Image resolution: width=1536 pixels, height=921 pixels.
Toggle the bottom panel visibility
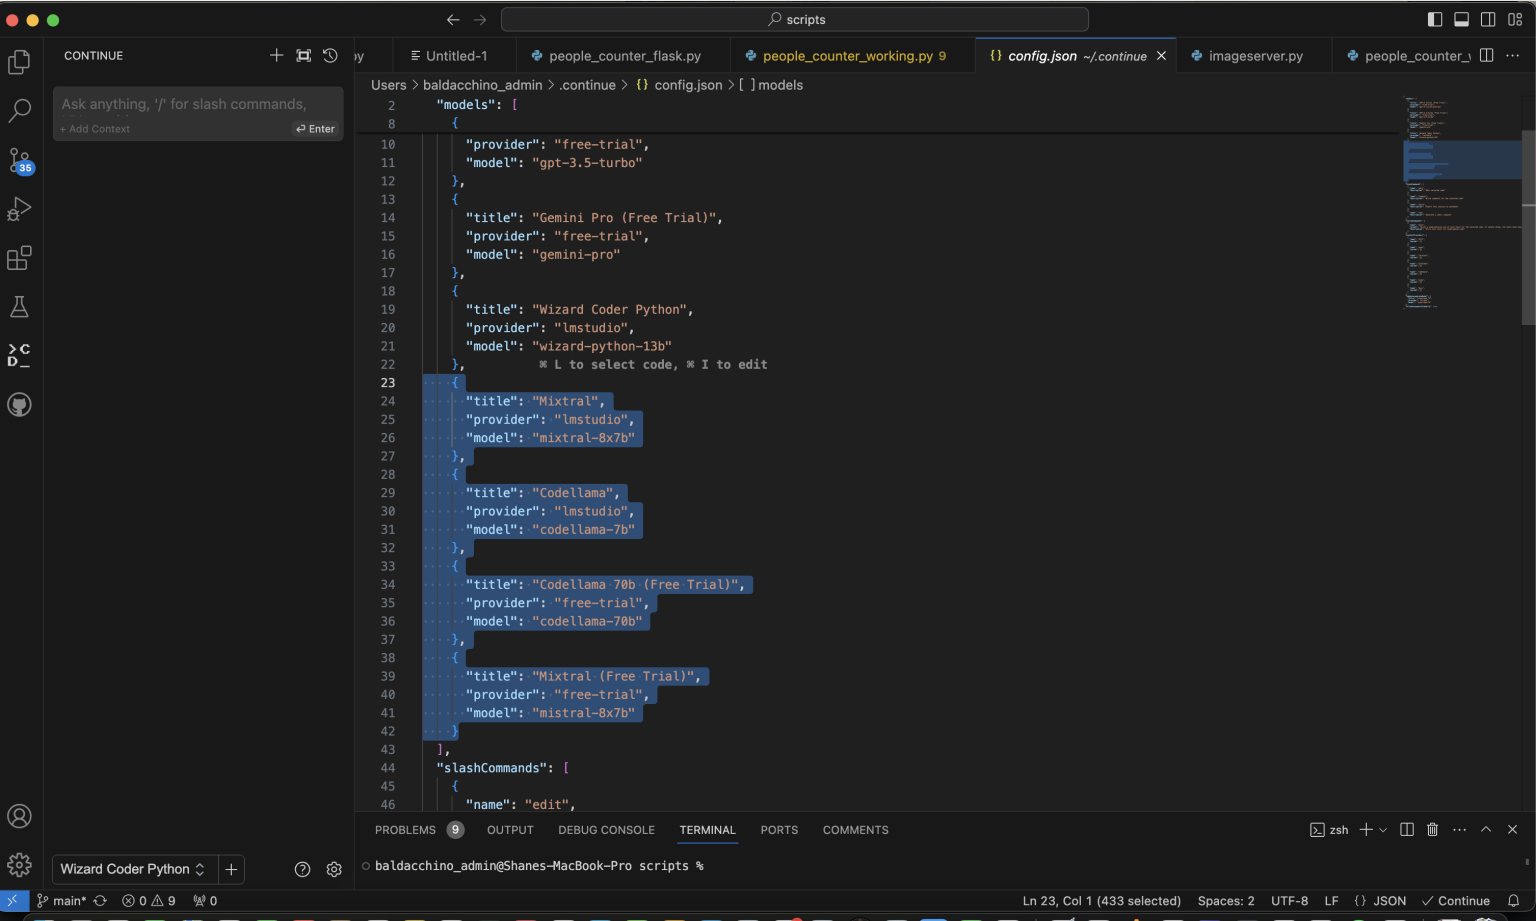click(1462, 18)
